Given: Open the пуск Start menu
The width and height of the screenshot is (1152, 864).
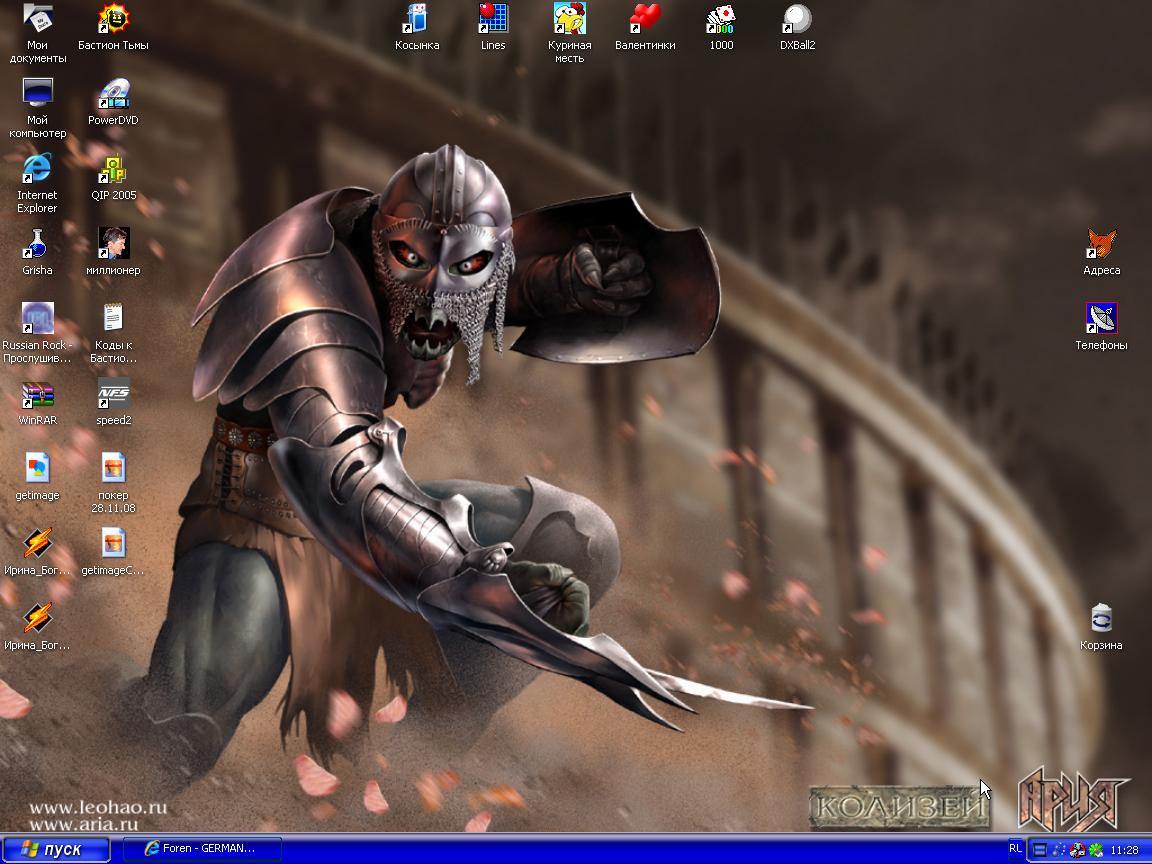Looking at the screenshot, I should [x=55, y=849].
